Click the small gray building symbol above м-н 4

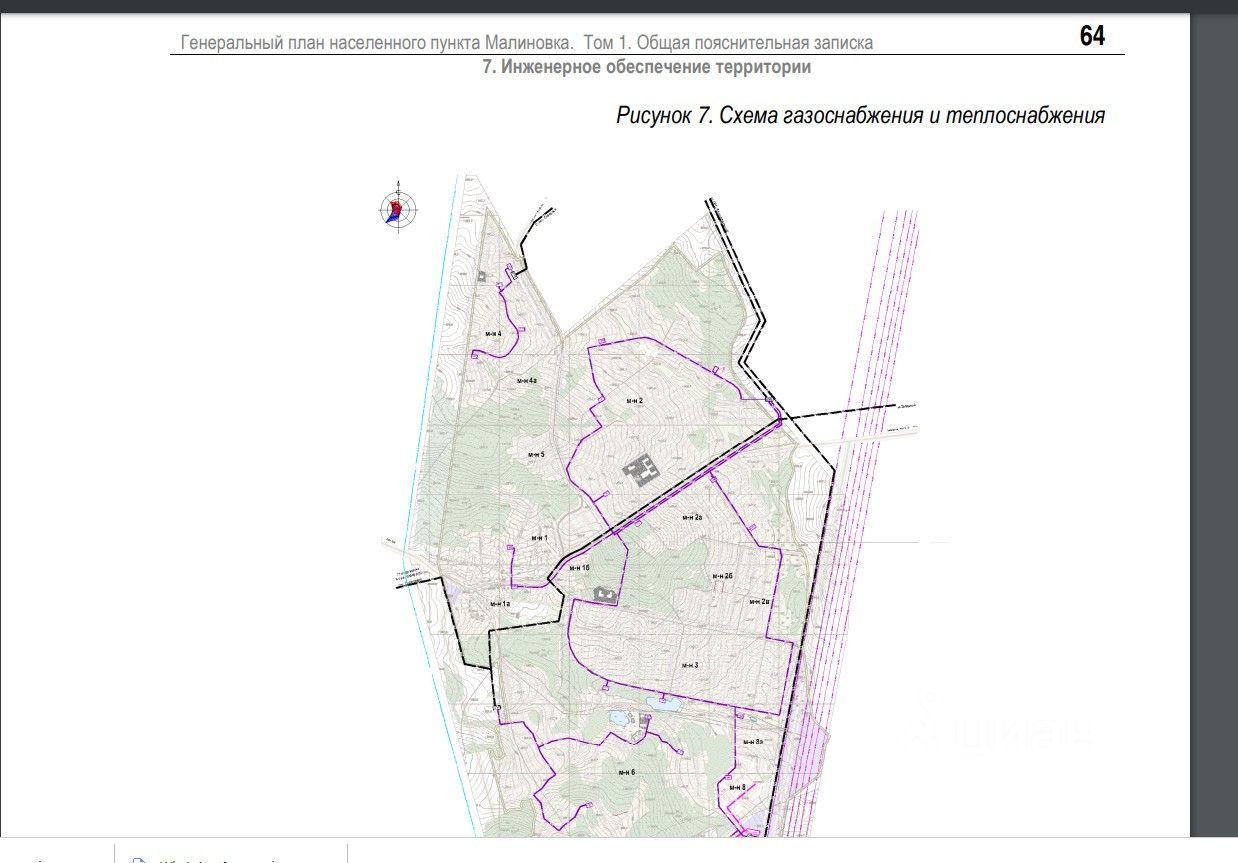tap(482, 276)
